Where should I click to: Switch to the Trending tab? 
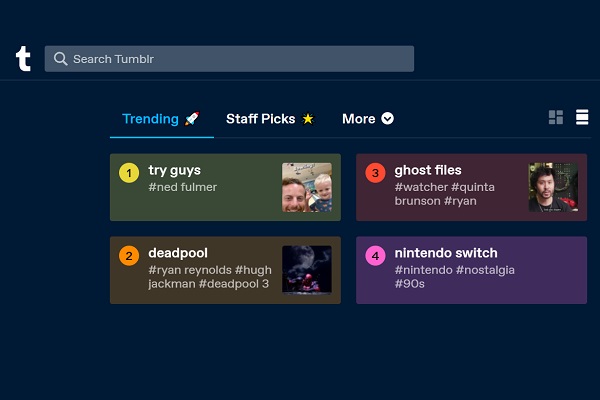(x=161, y=119)
